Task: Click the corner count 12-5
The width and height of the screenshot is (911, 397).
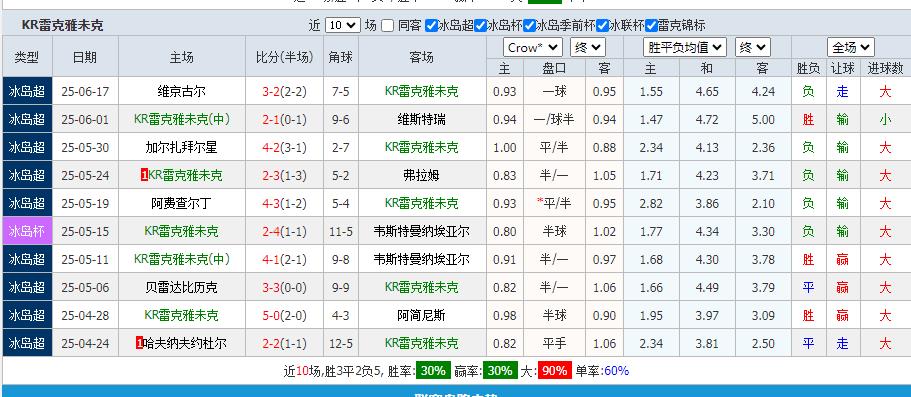Action: click(340, 344)
